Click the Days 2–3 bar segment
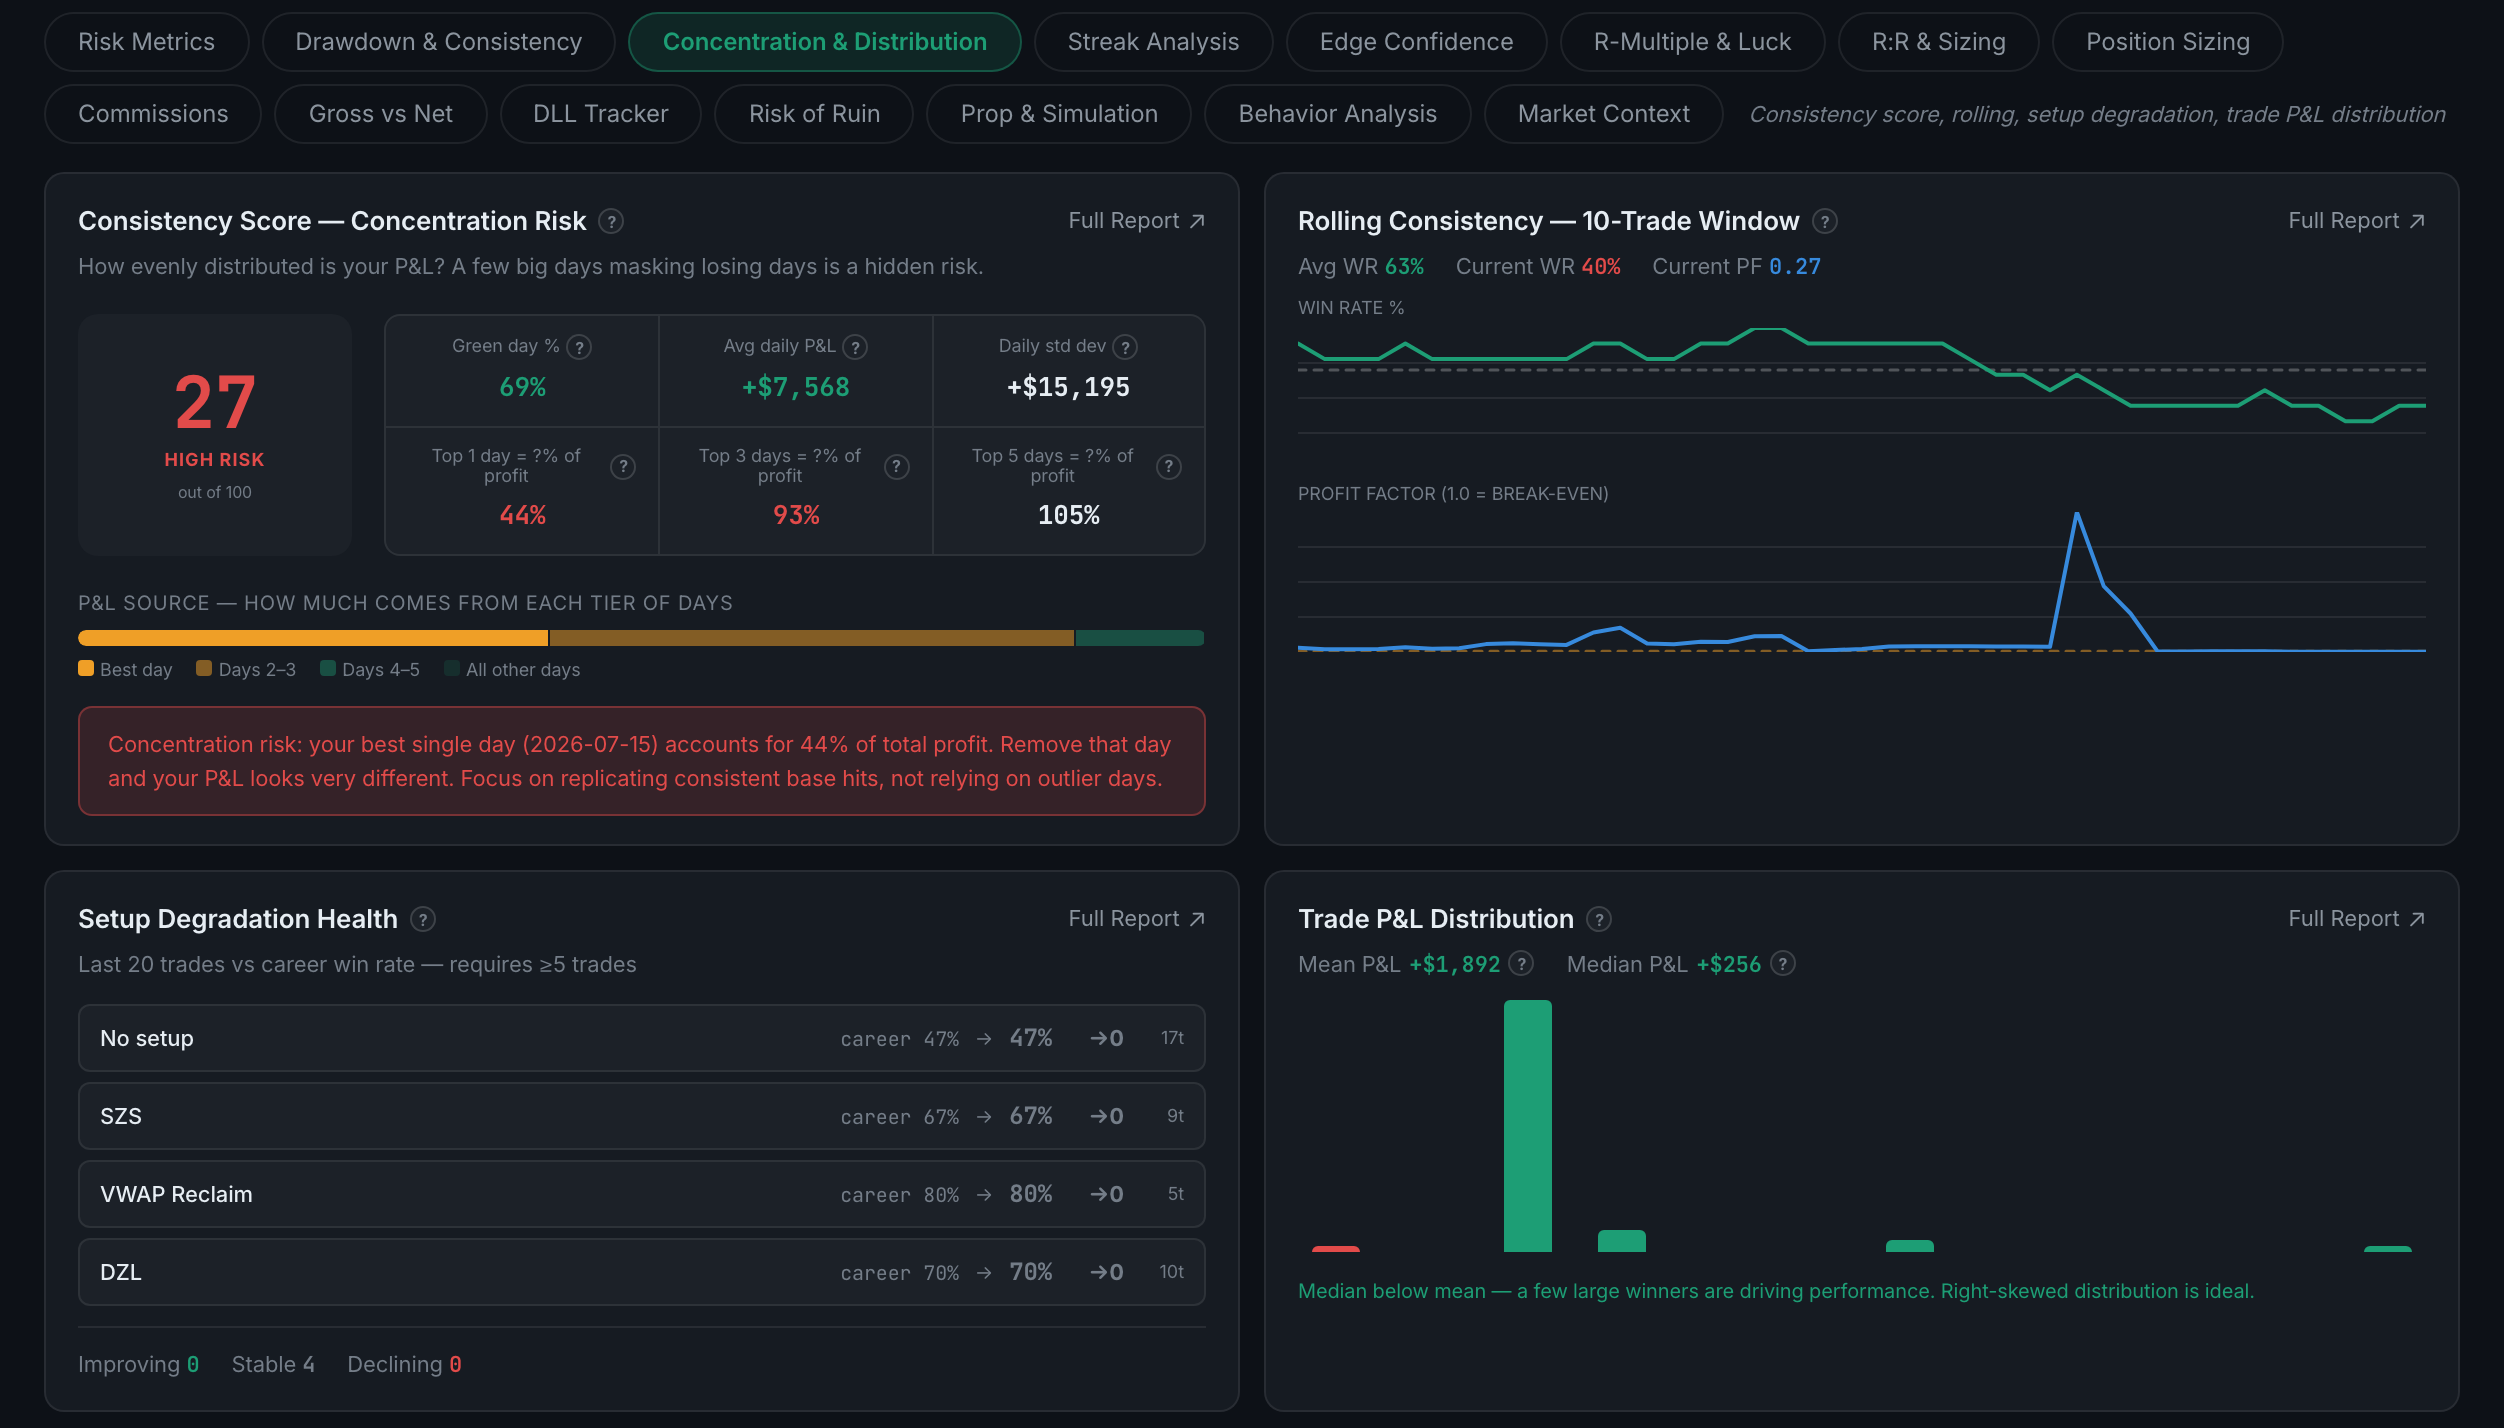The image size is (2504, 1428). (811, 638)
